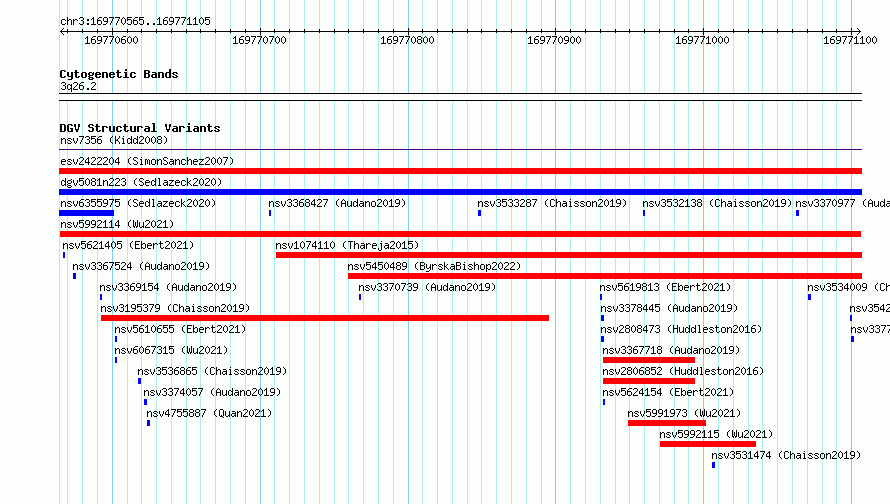Click the ruler's right arrow end
The width and height of the screenshot is (890, 504).
click(858, 31)
